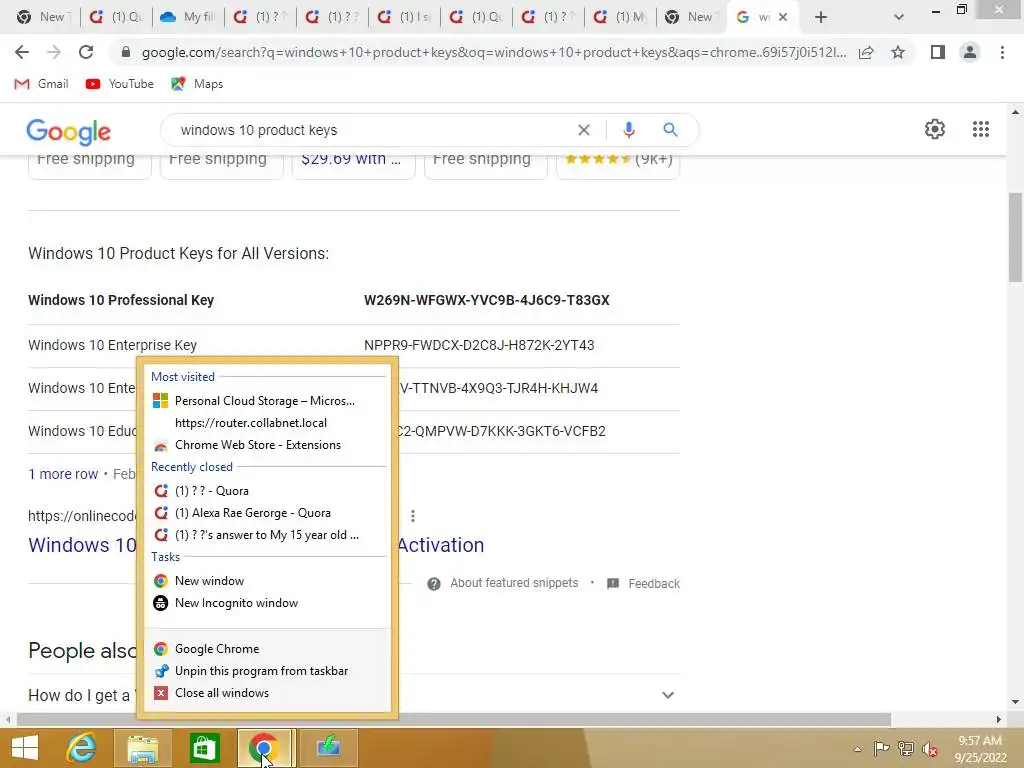The image size is (1024, 768).
Task: Show the tab search dropdown
Action: coord(899,17)
